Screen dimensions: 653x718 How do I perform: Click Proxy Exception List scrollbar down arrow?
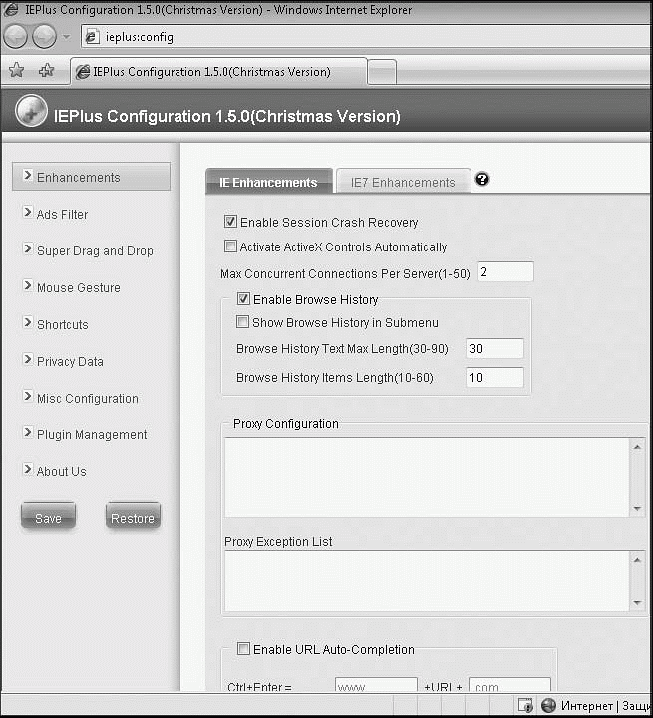637,603
